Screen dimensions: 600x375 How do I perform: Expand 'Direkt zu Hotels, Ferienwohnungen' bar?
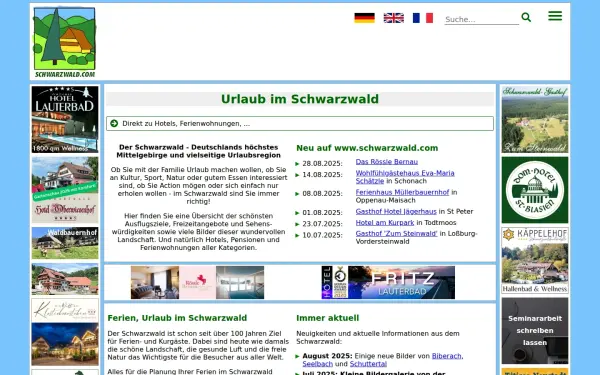coord(300,124)
